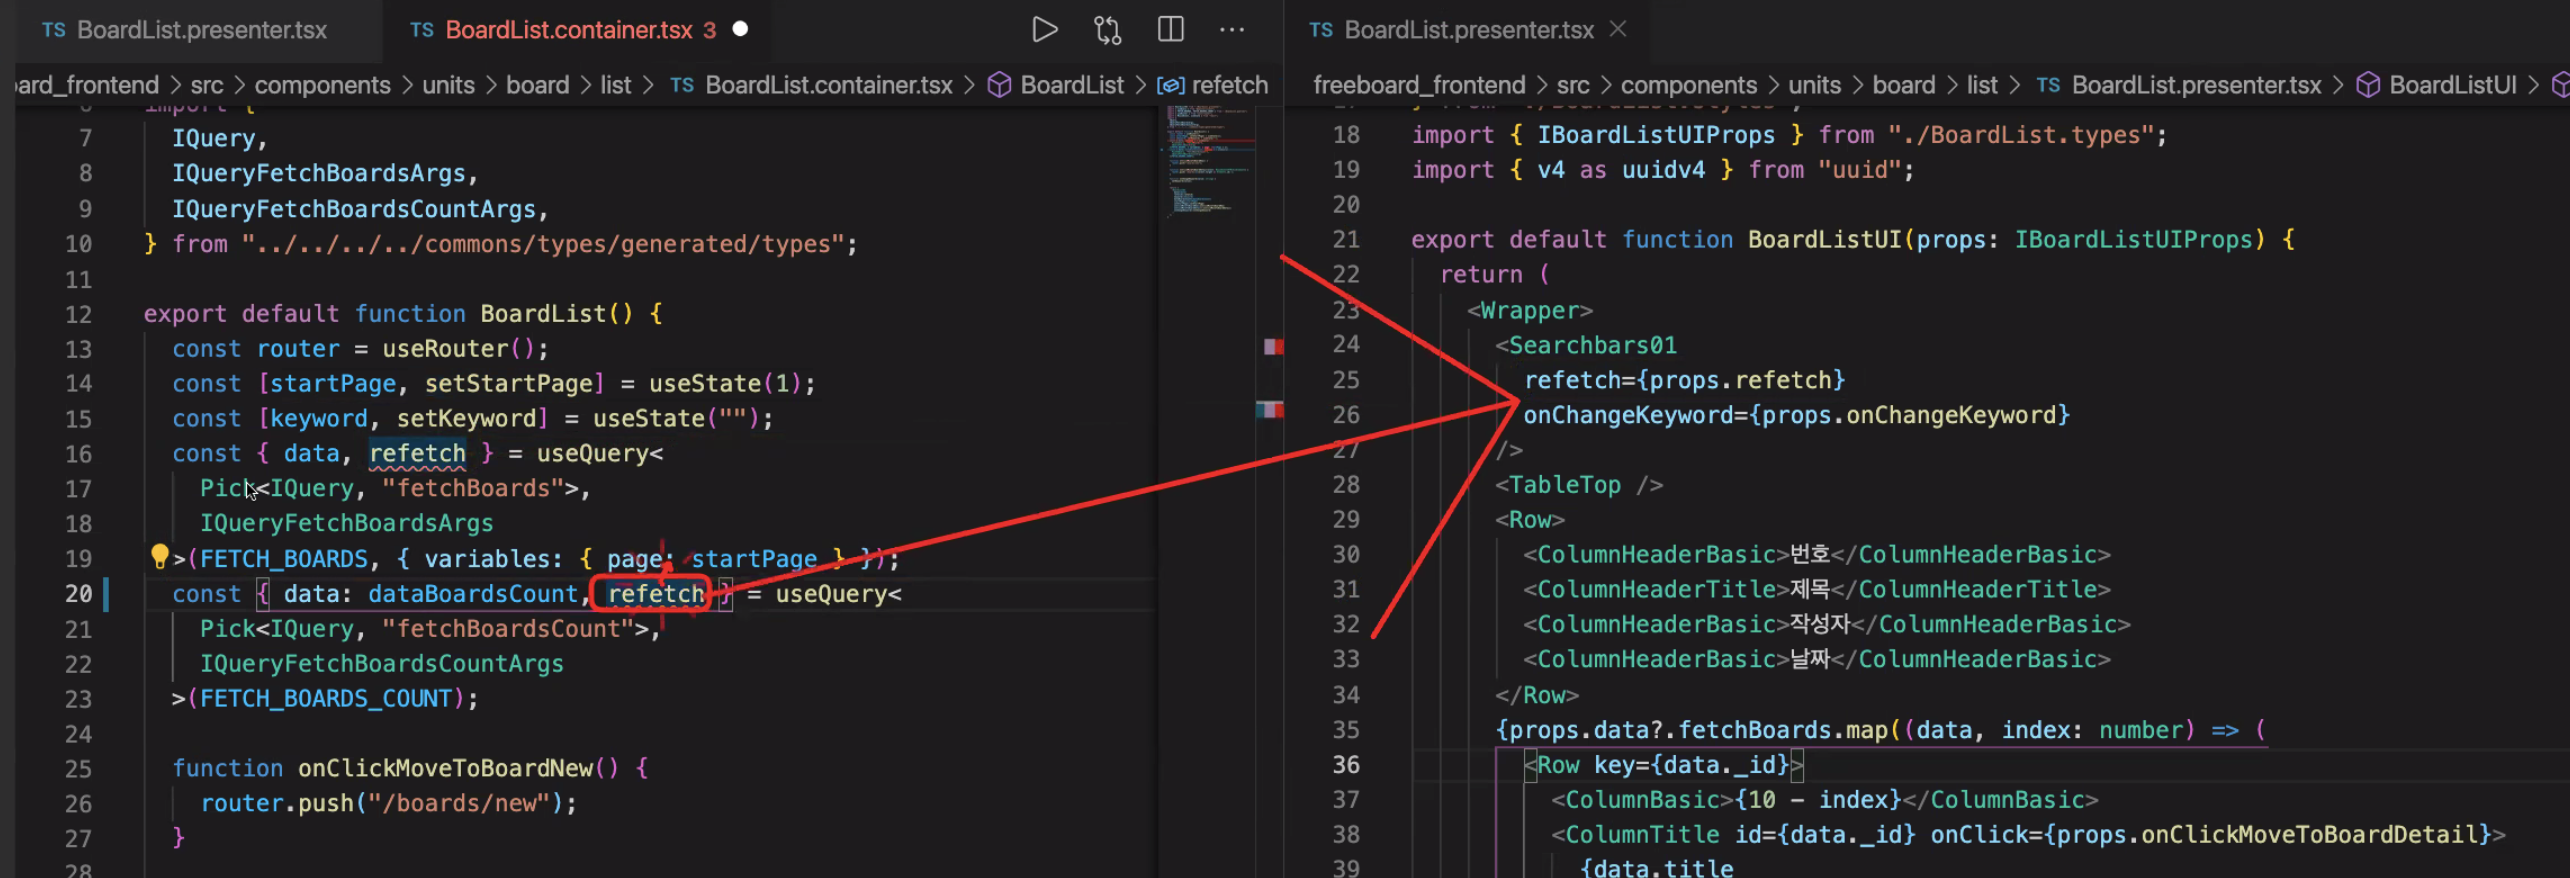Click the lightbulb quick-fix icon on line 19
Viewport: 2570px width, 878px height.
[x=159, y=556]
